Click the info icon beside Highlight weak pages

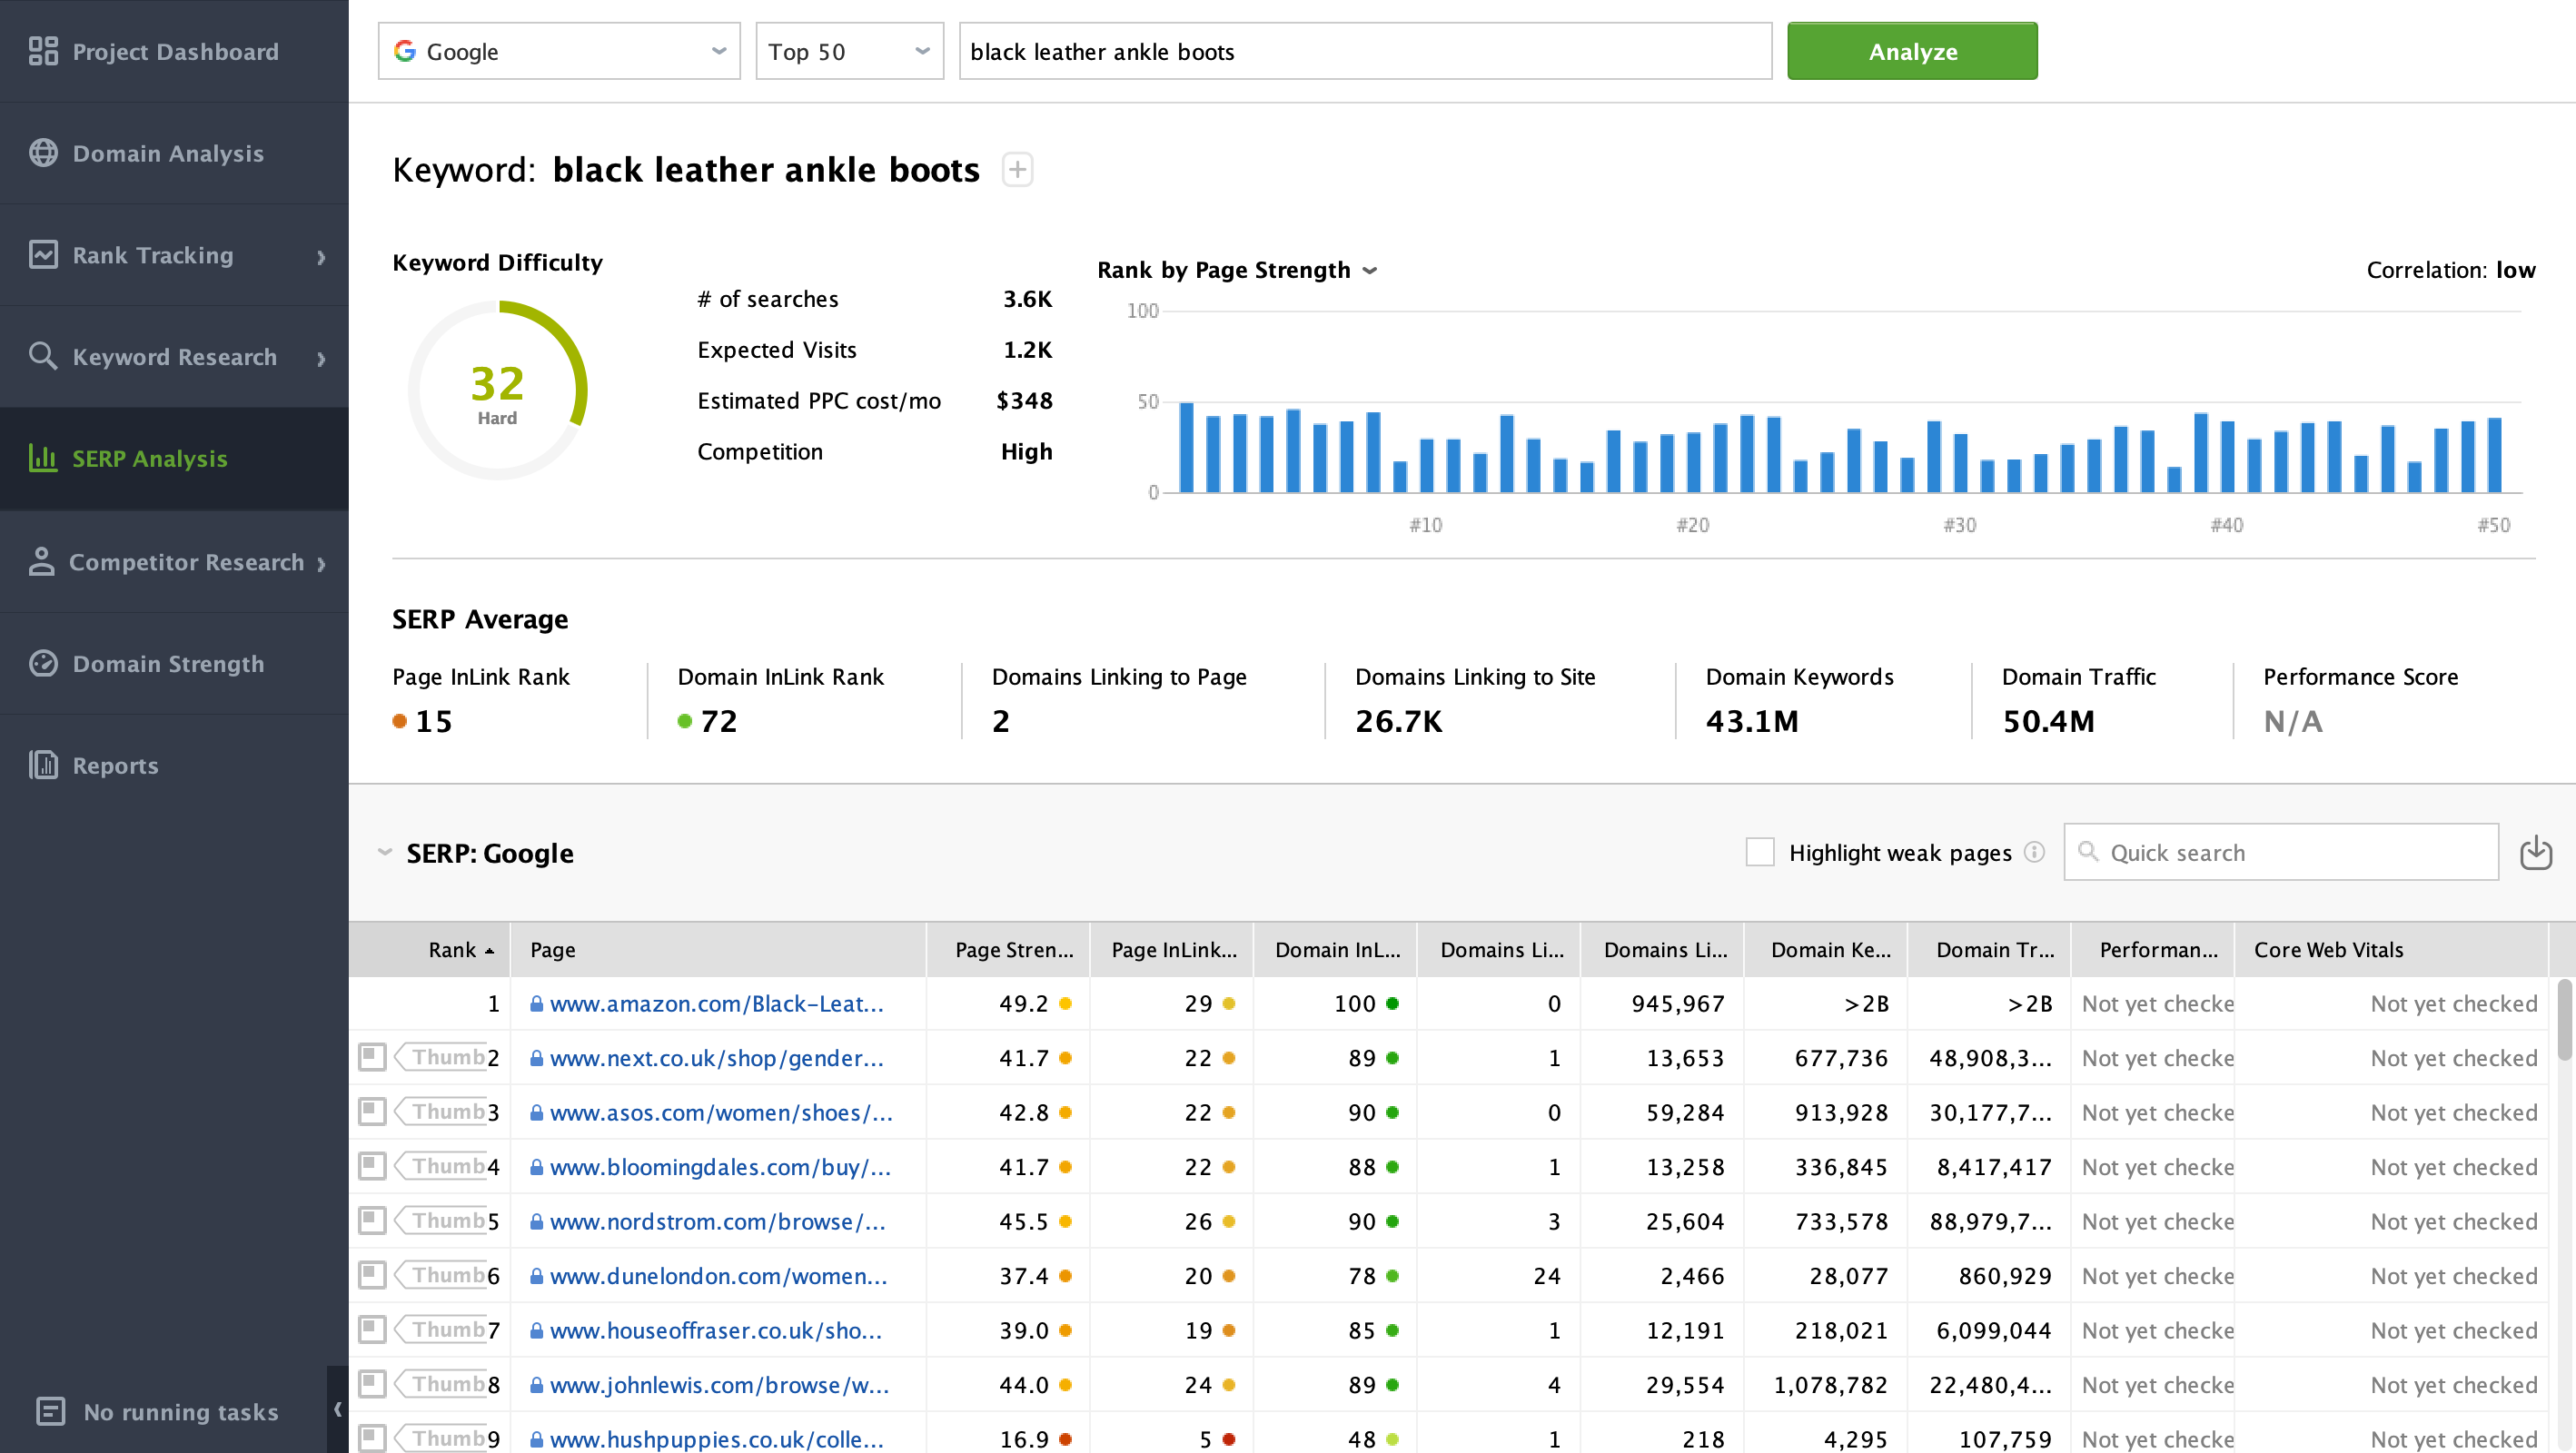point(2034,852)
